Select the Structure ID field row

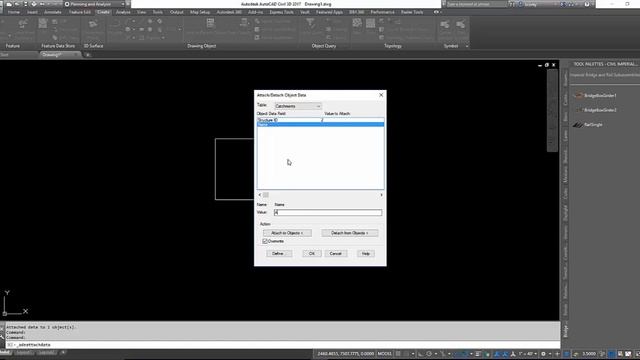tap(320, 120)
